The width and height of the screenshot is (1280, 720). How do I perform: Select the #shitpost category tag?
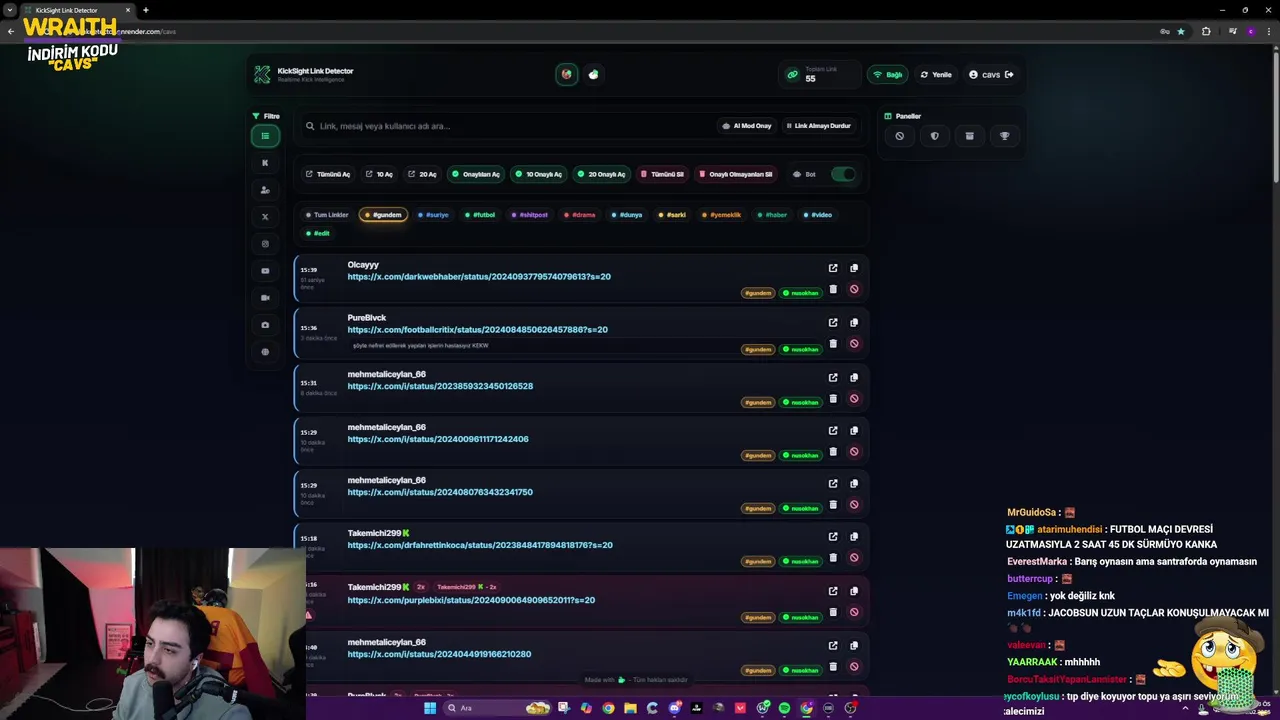529,215
